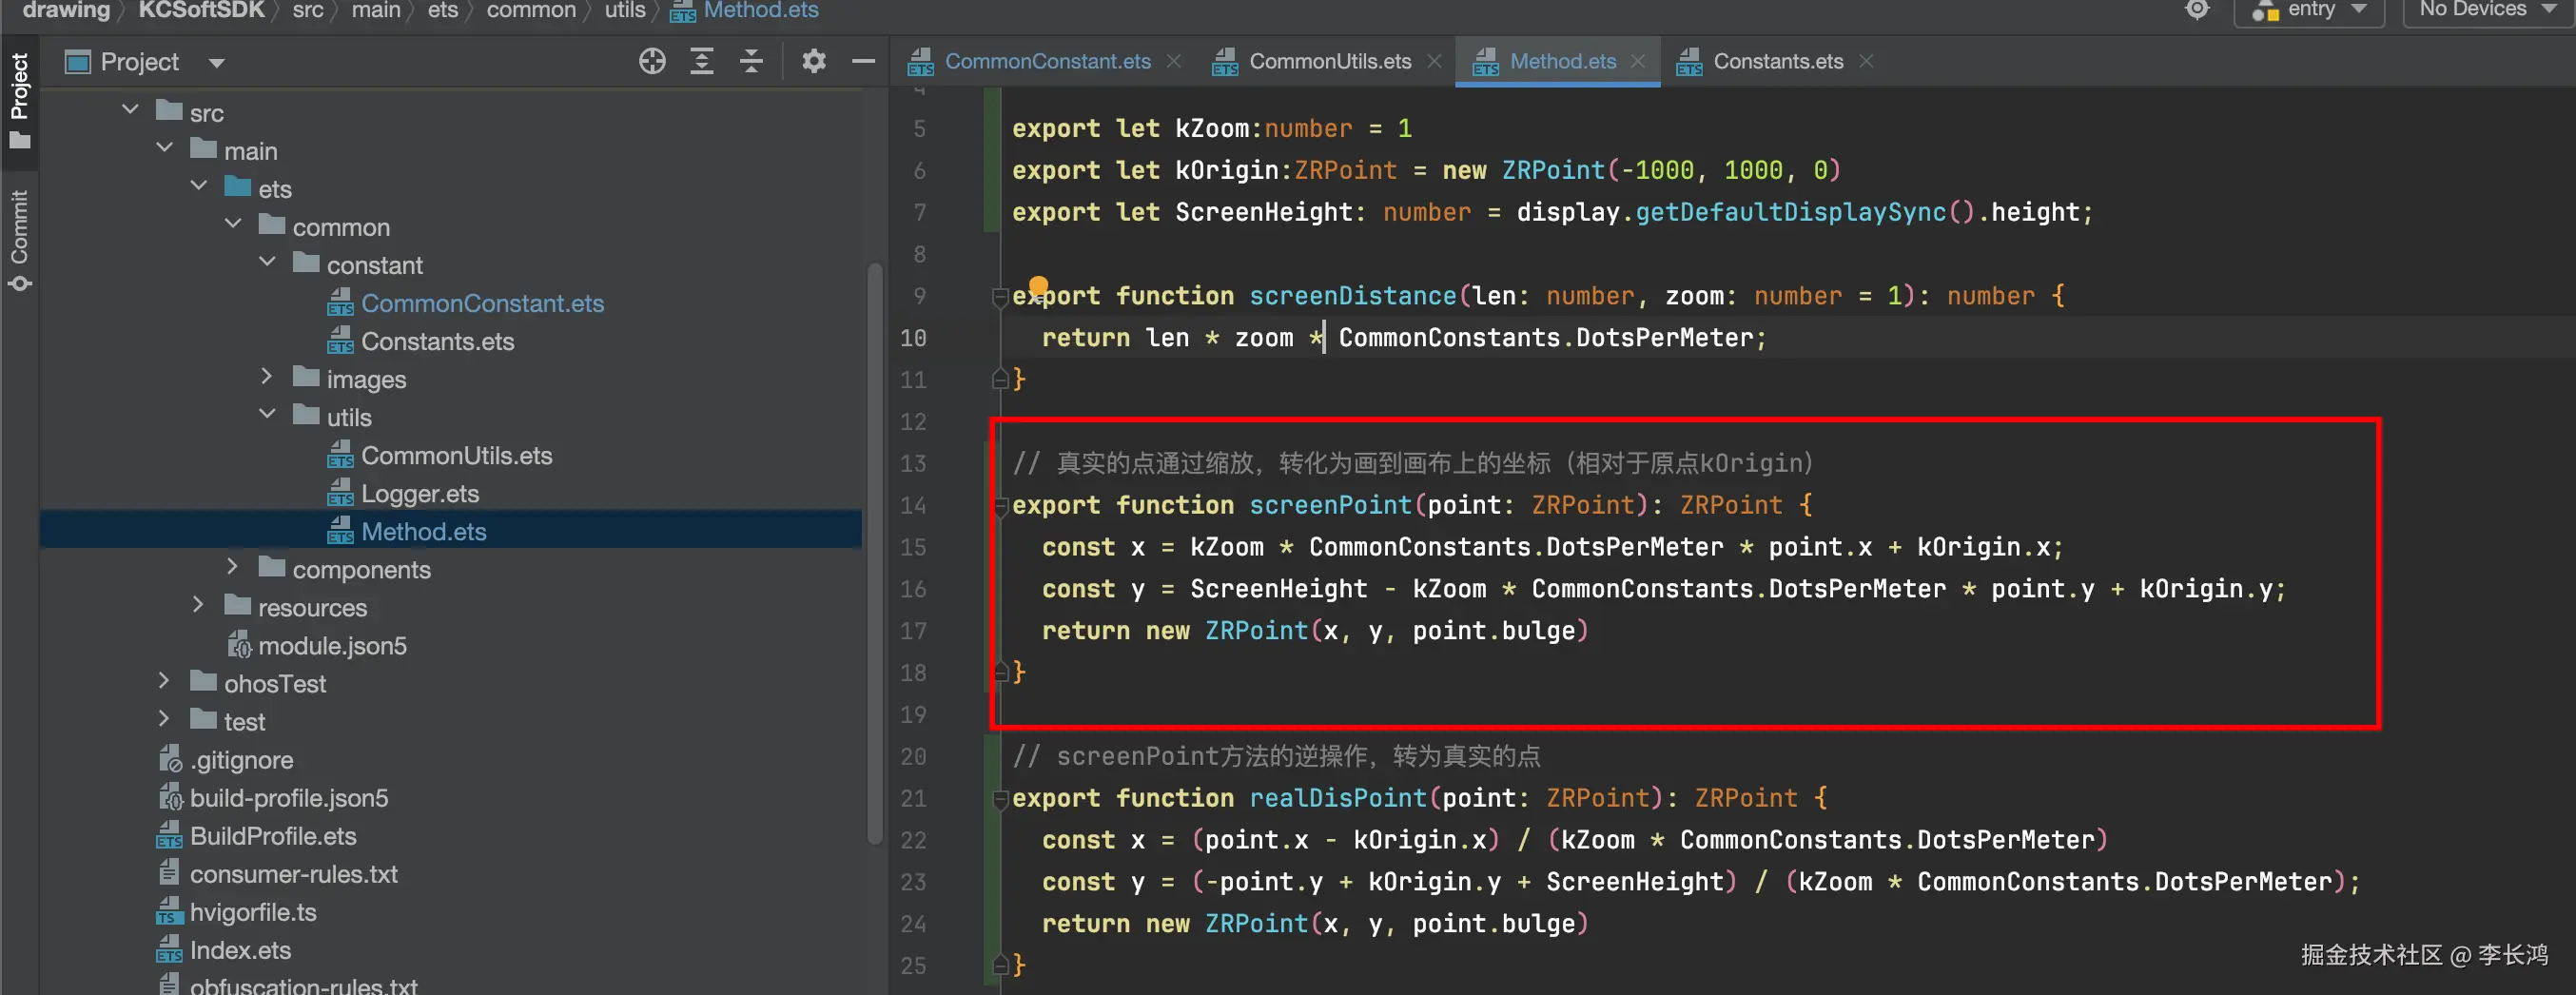Screen dimensions: 2576x995
Task: Open No Devices selector dropdown
Action: pyautogui.click(x=2487, y=10)
